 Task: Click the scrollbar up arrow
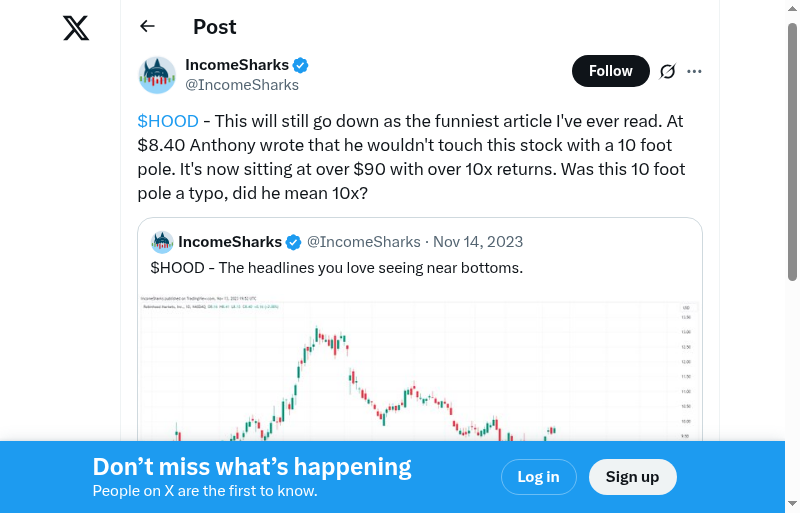792,8
